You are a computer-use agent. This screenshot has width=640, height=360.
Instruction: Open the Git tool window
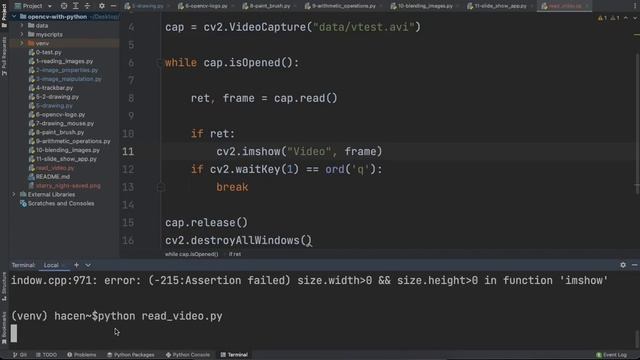coord(20,355)
